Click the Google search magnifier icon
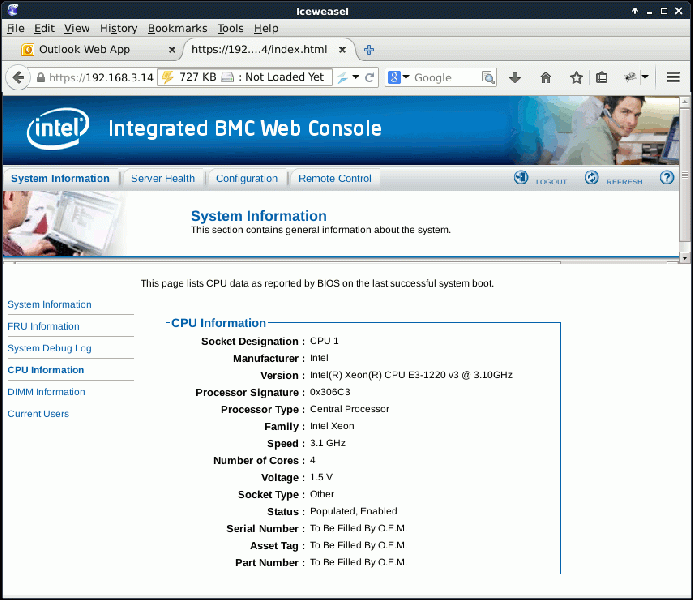693x600 pixels. point(488,78)
